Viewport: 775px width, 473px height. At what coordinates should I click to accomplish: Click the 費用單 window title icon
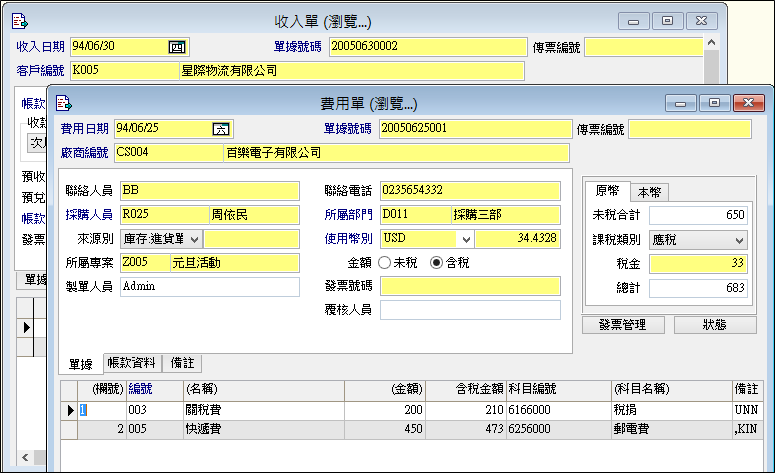click(x=64, y=103)
